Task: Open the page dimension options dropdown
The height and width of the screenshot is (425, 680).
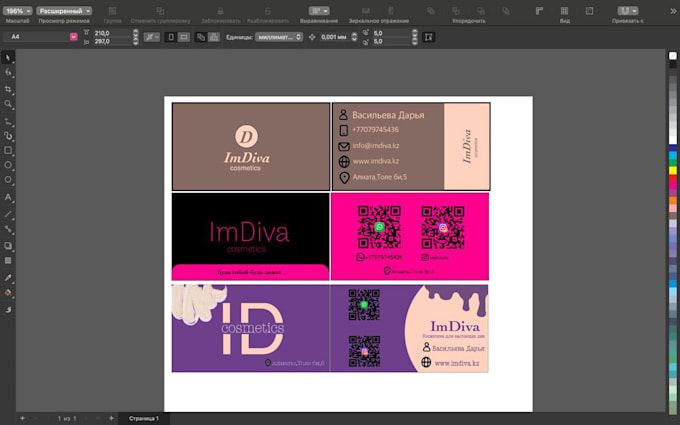Action: click(152, 37)
